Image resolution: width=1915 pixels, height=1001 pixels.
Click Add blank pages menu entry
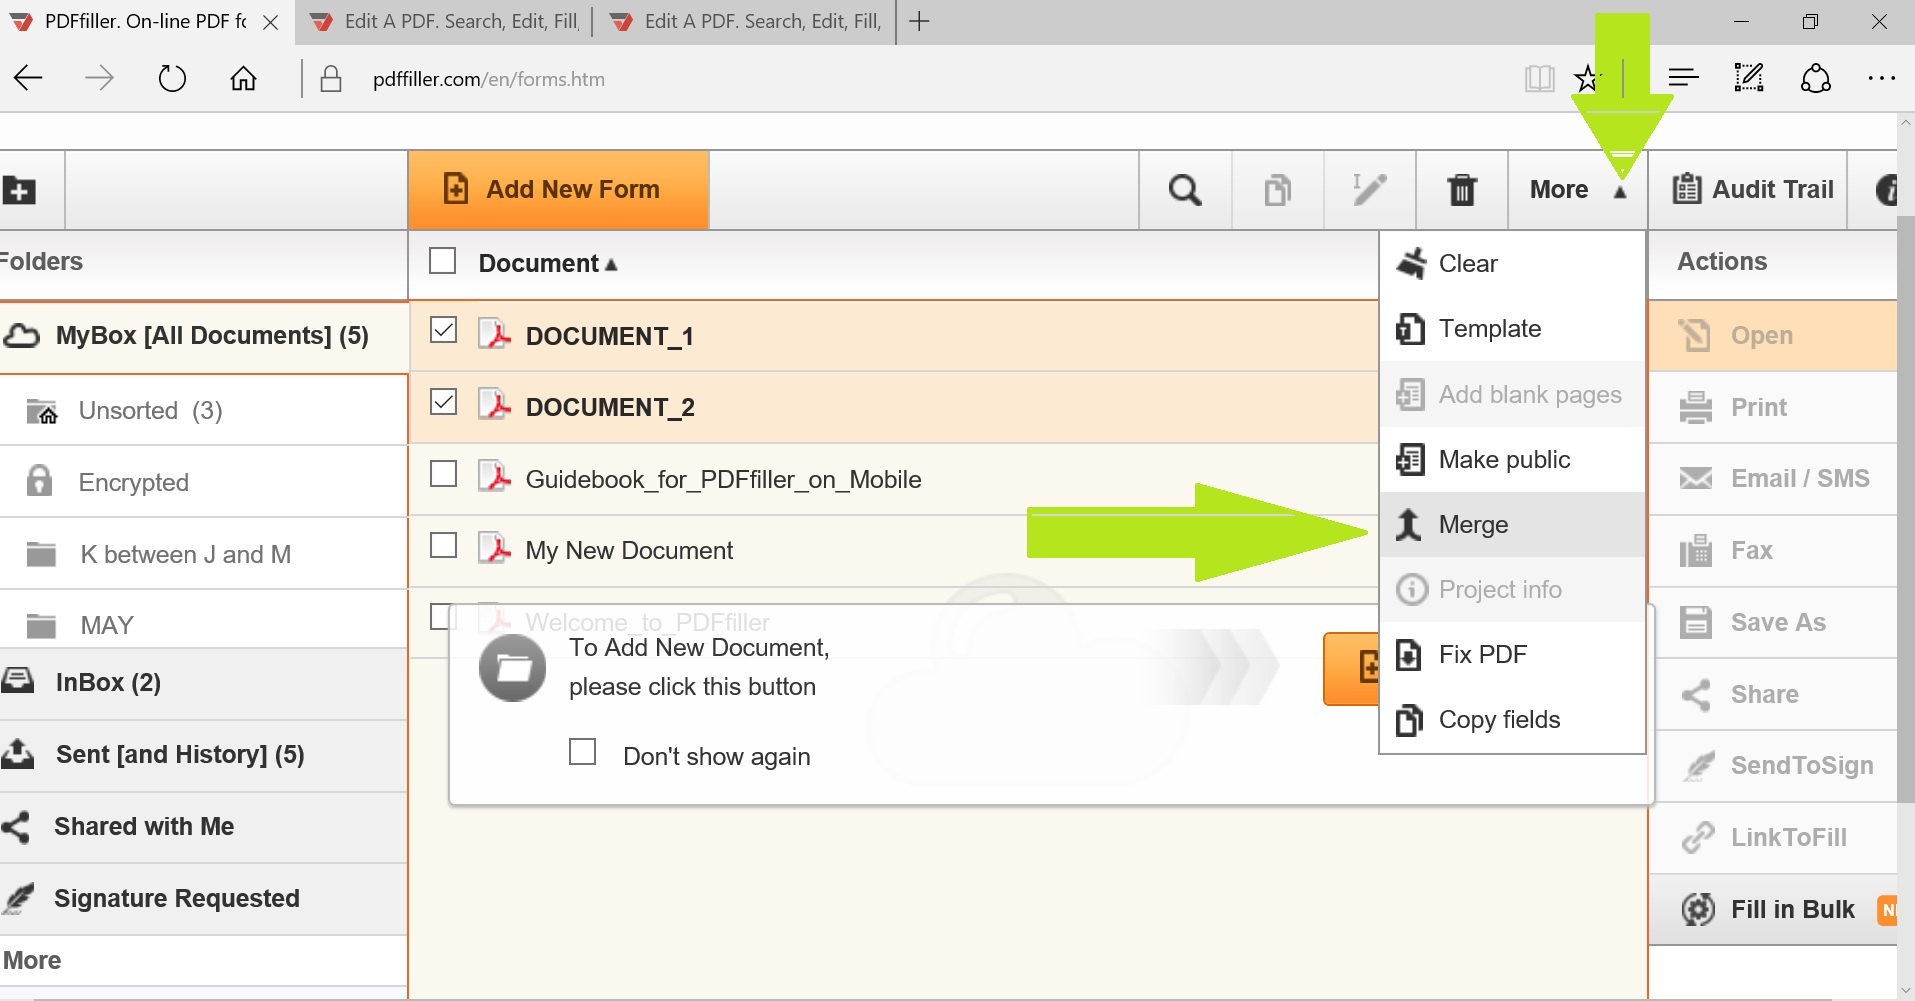tap(1512, 394)
